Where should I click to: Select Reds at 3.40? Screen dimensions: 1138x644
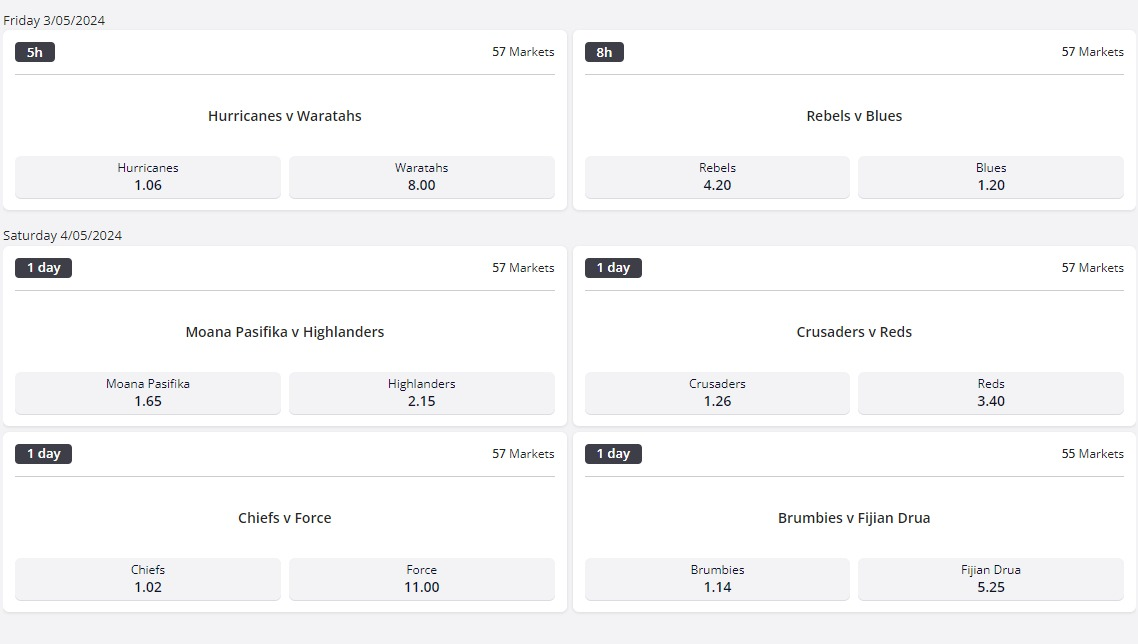[990, 393]
